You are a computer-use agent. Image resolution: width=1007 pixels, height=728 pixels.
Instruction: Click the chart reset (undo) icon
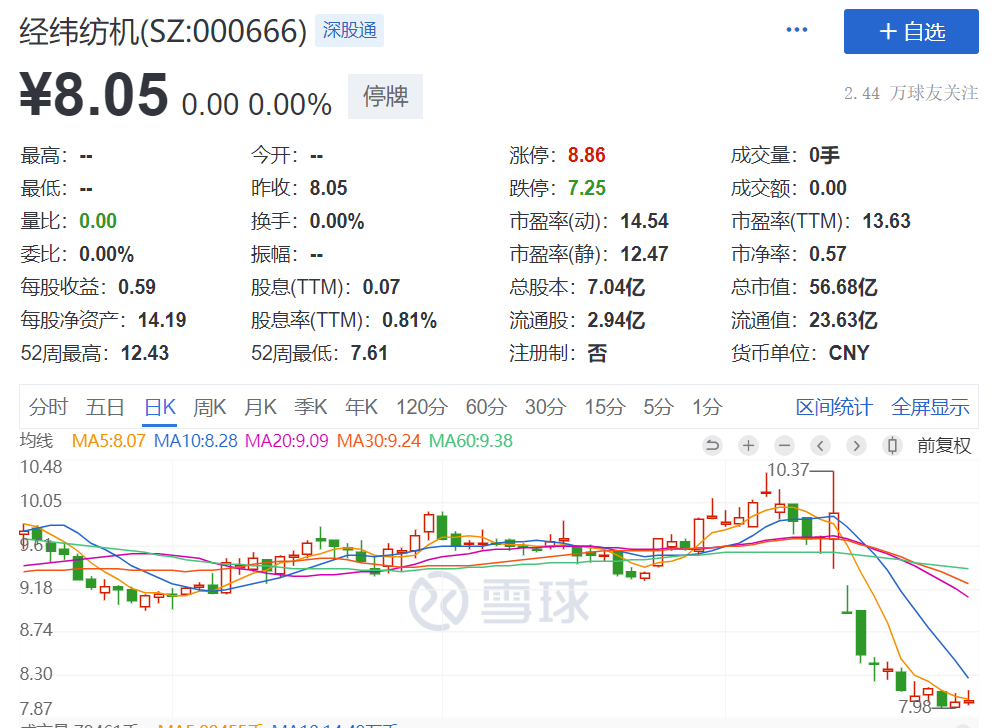click(x=712, y=446)
